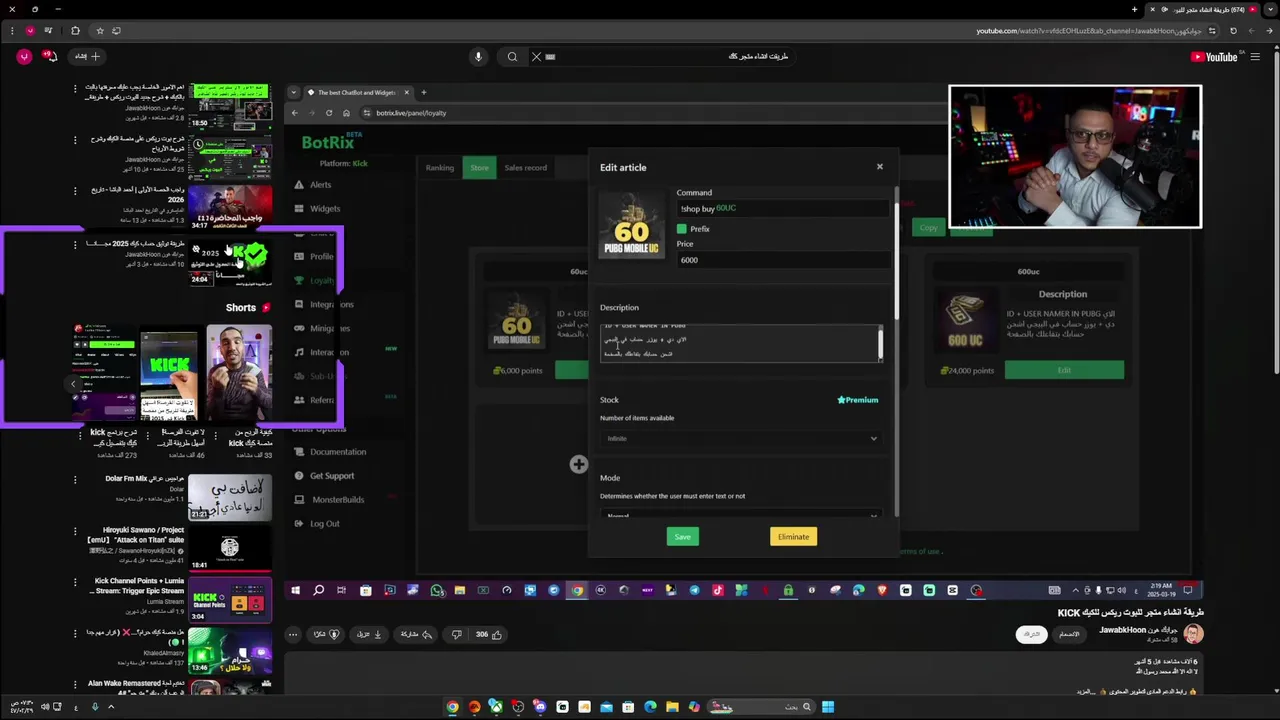The width and height of the screenshot is (1280, 720).
Task: Like the video with thumbs up
Action: [489, 634]
